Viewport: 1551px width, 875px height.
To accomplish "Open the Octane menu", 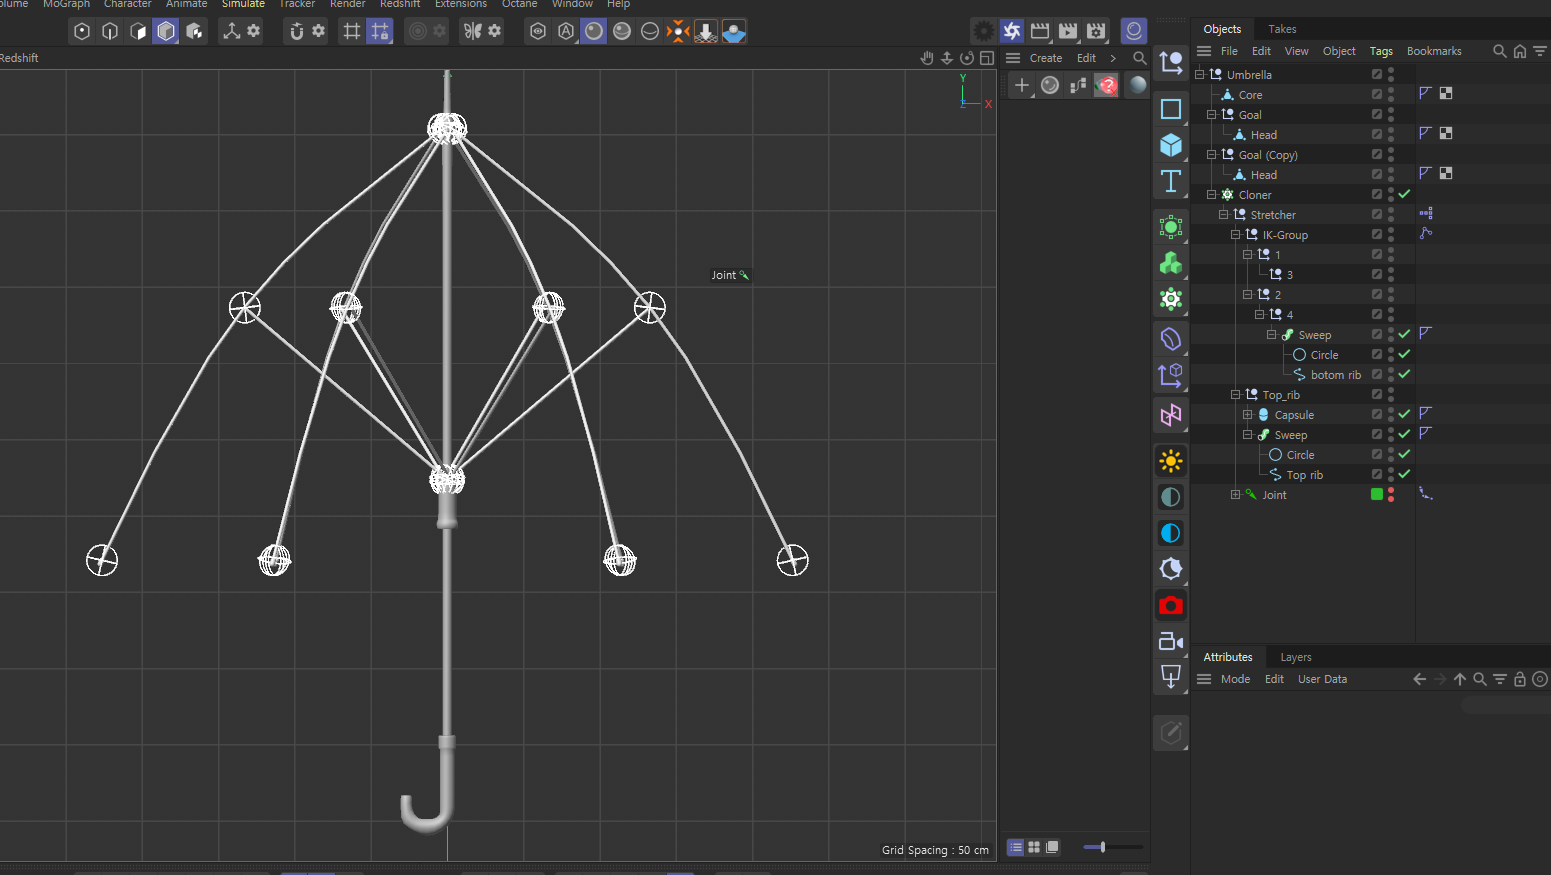I will (x=519, y=4).
